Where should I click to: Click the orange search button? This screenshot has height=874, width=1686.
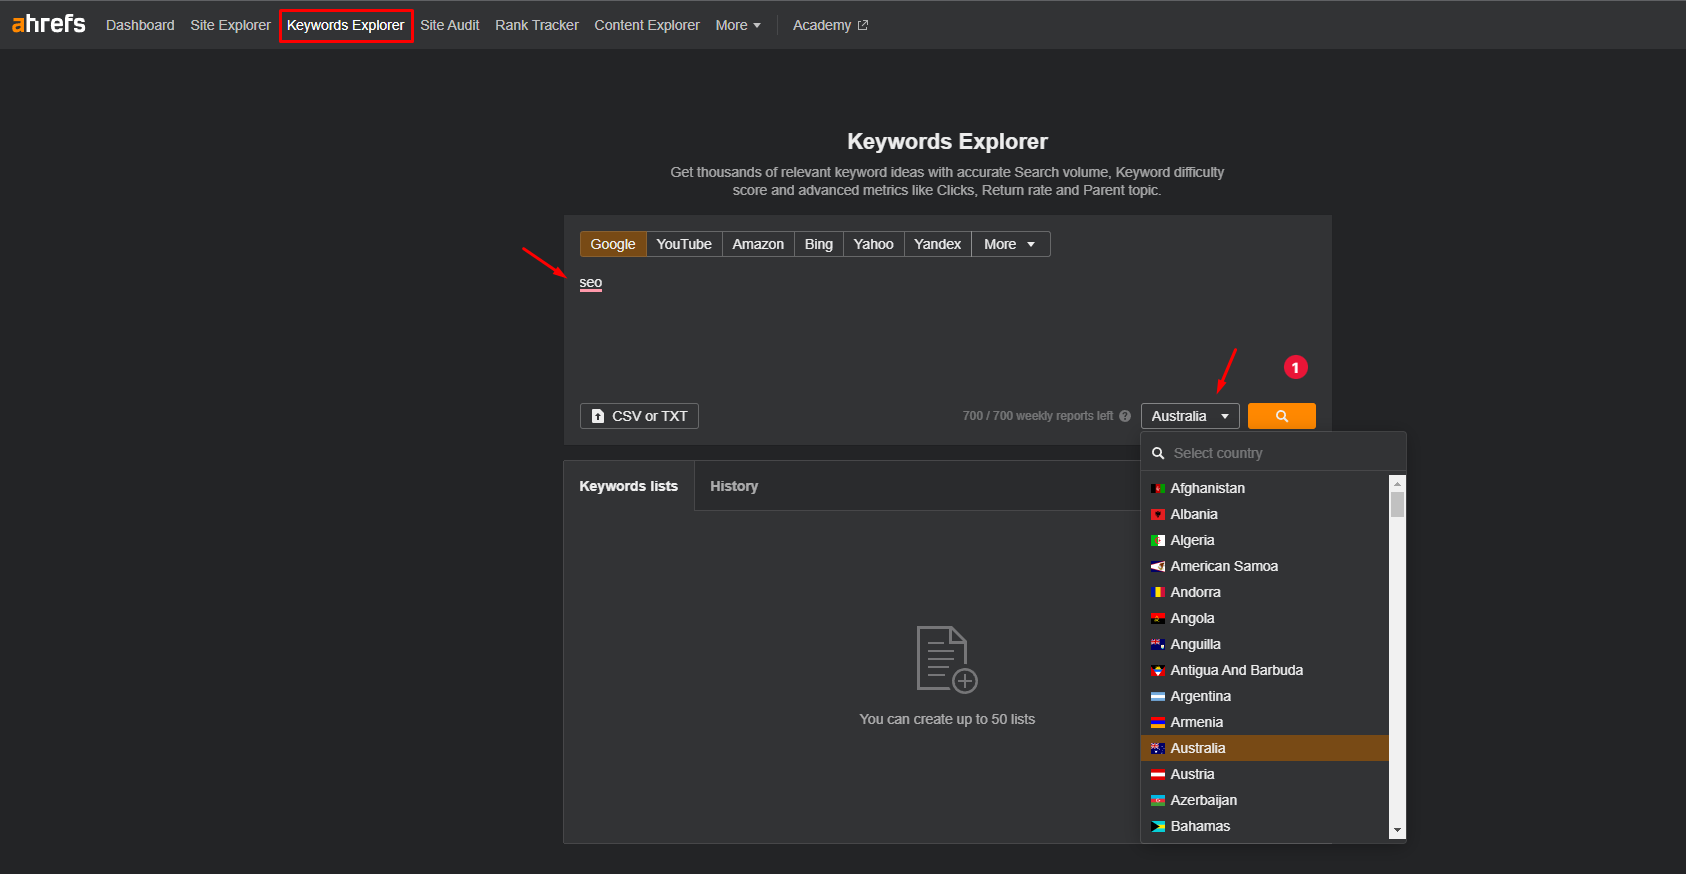[1282, 416]
